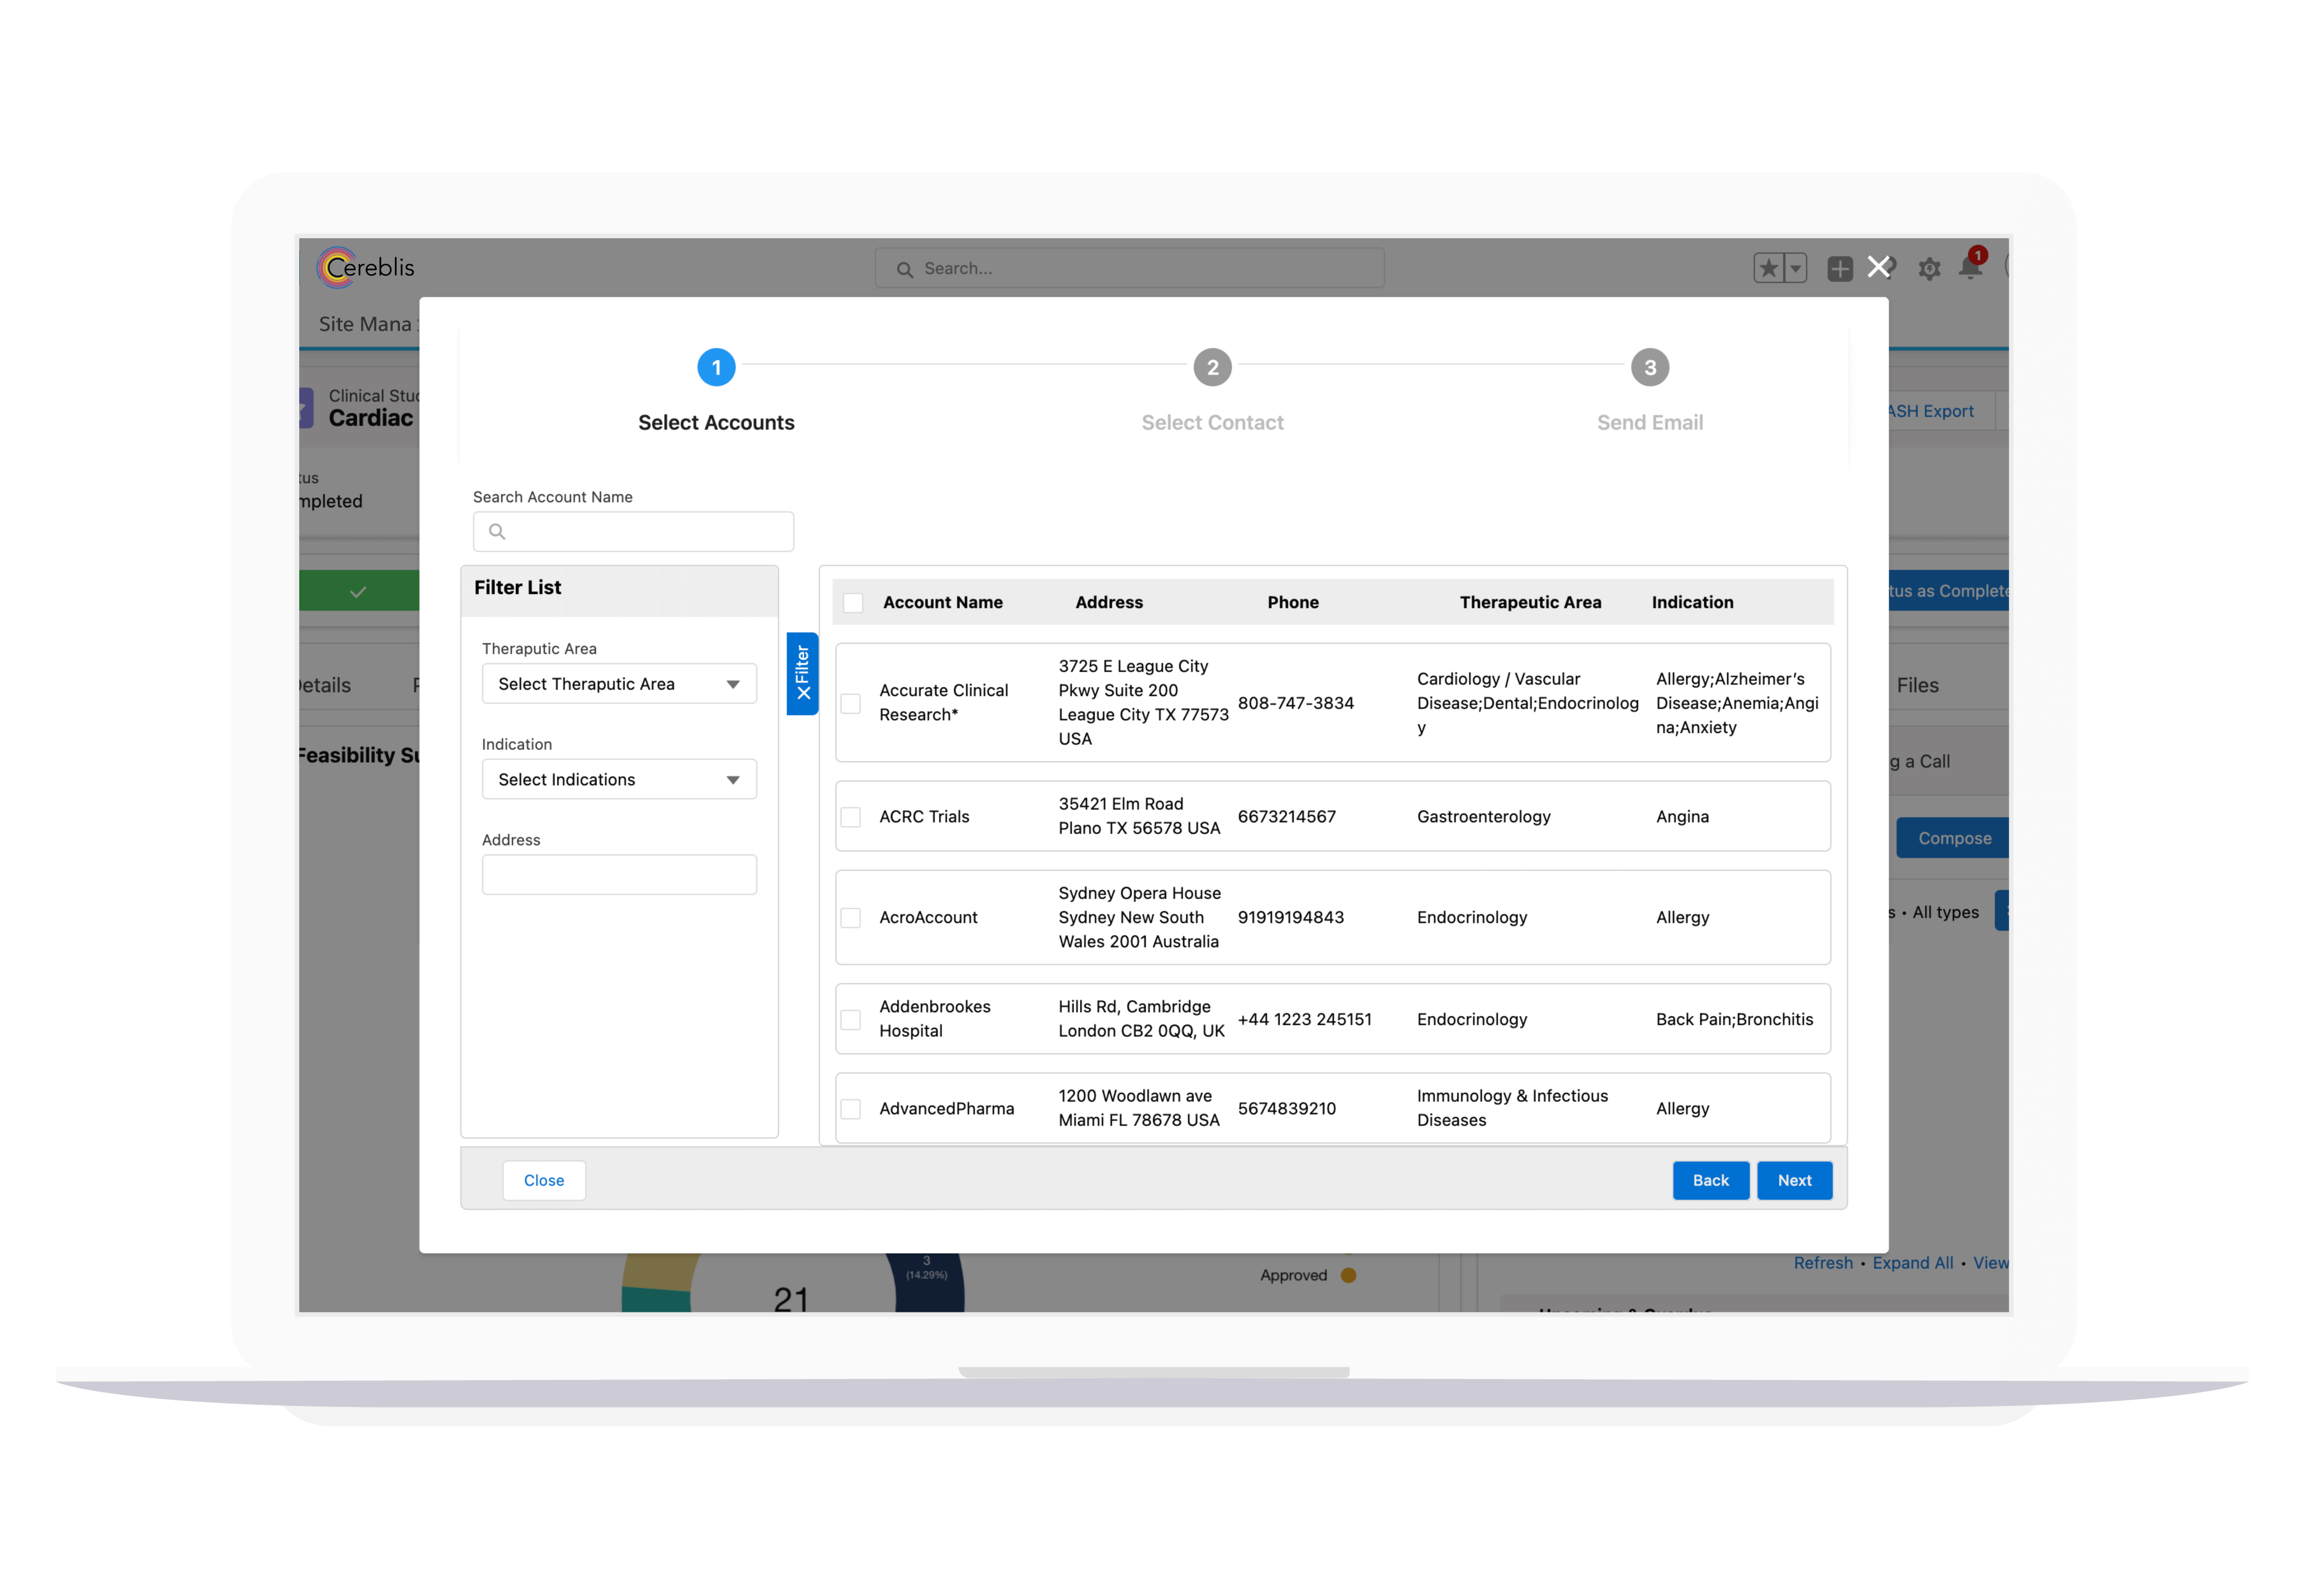Check the AdvancedPharma row checkbox

(x=851, y=1108)
